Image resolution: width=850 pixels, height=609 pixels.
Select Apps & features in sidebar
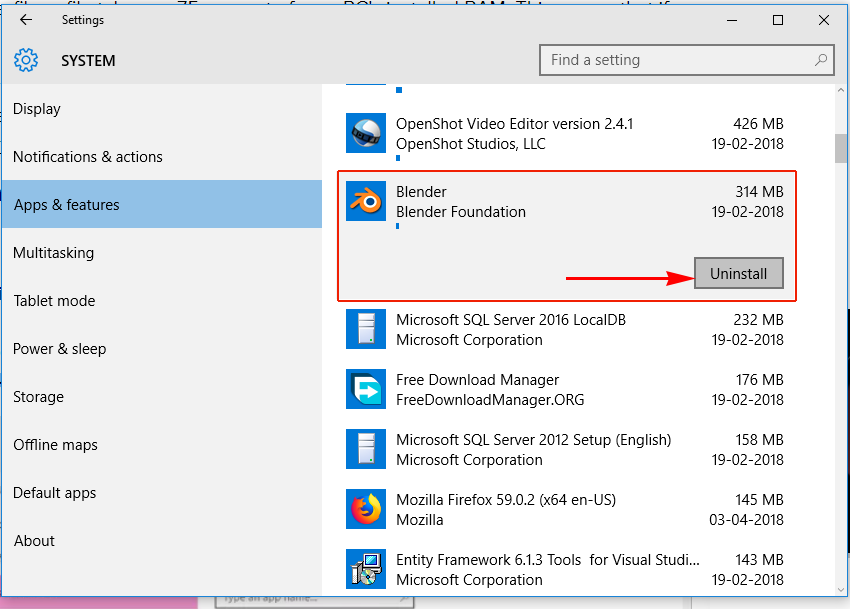pyautogui.click(x=162, y=204)
